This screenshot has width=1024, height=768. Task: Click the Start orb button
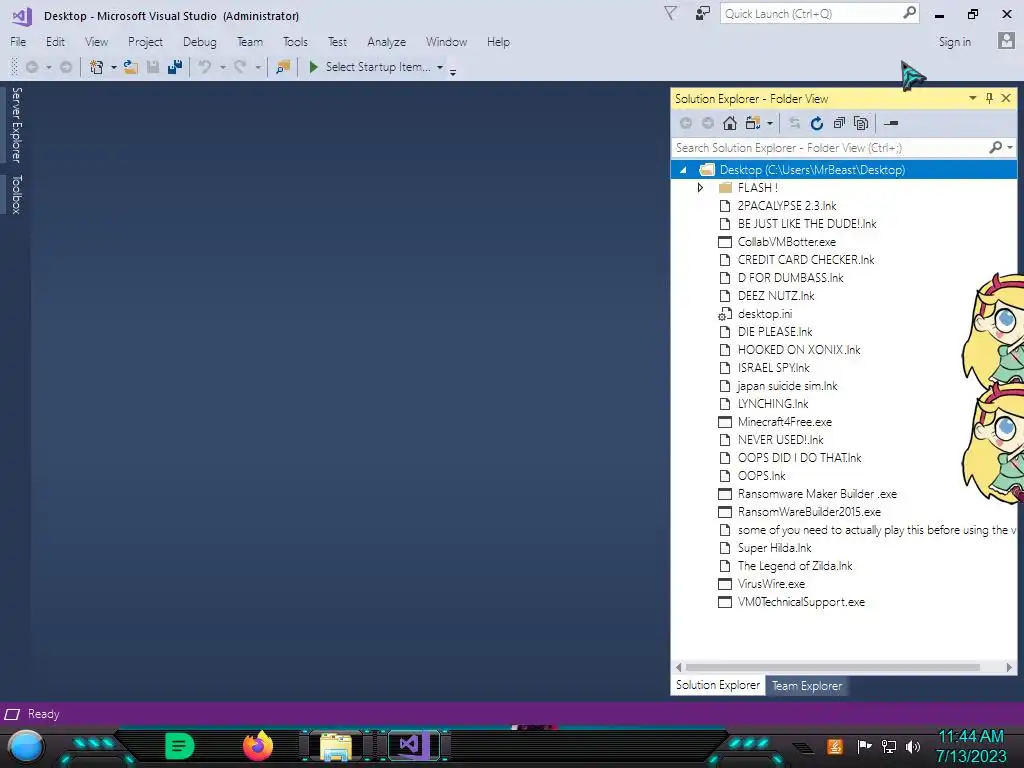point(26,746)
